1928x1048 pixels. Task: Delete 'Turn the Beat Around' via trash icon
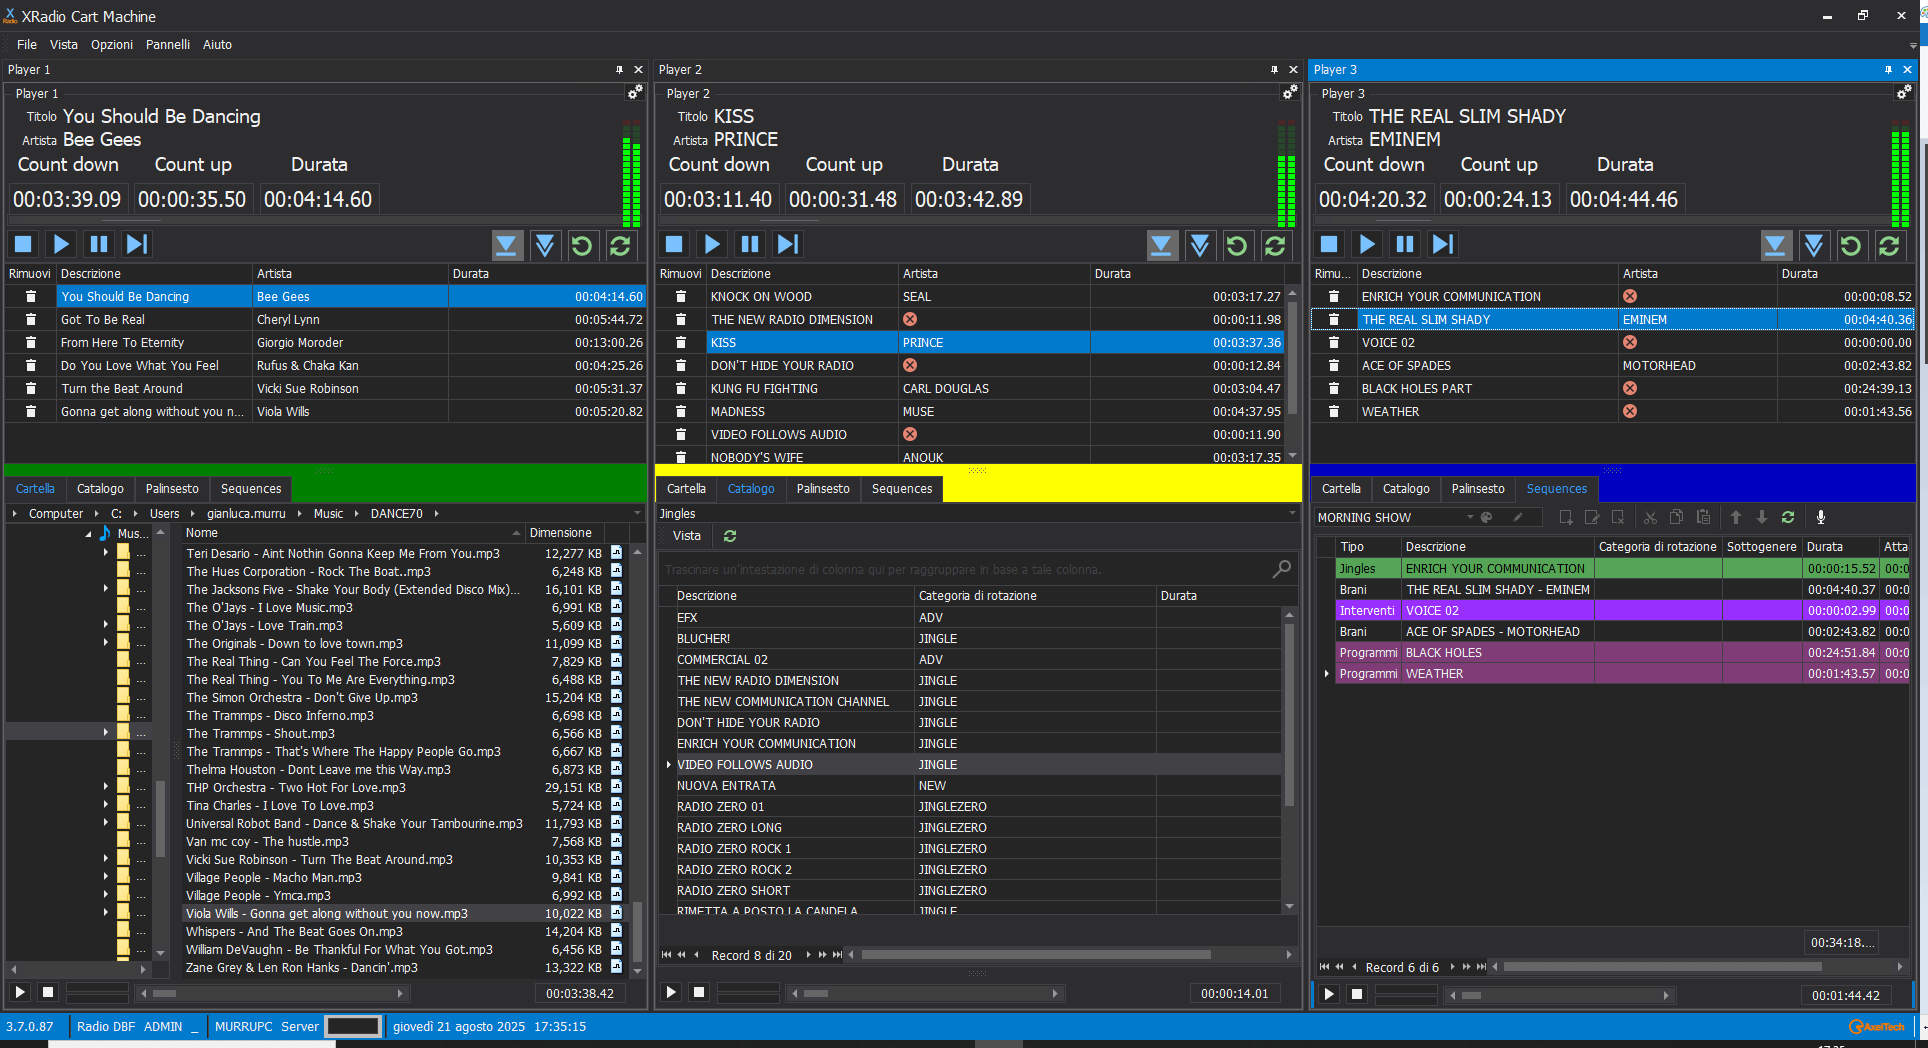tap(31, 389)
